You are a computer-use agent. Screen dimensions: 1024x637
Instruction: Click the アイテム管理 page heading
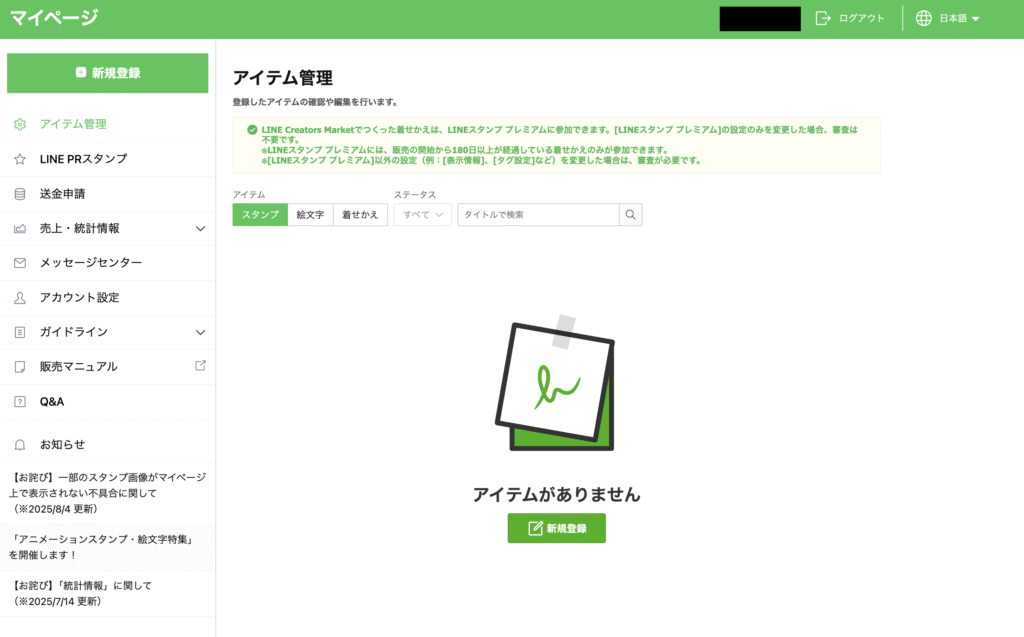click(x=283, y=78)
